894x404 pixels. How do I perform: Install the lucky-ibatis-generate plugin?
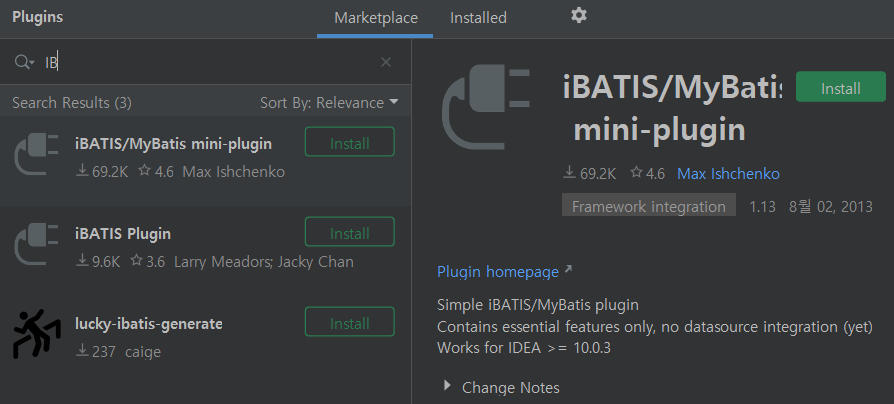coord(350,322)
